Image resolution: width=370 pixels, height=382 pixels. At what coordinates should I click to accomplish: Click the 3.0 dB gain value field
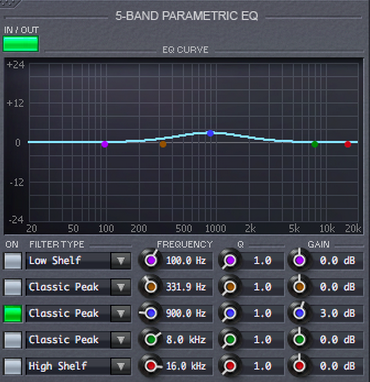337,313
